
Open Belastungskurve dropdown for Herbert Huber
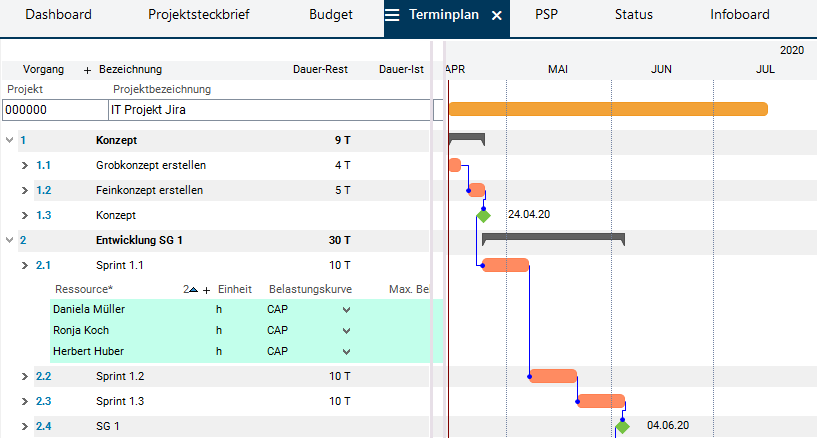coord(346,352)
